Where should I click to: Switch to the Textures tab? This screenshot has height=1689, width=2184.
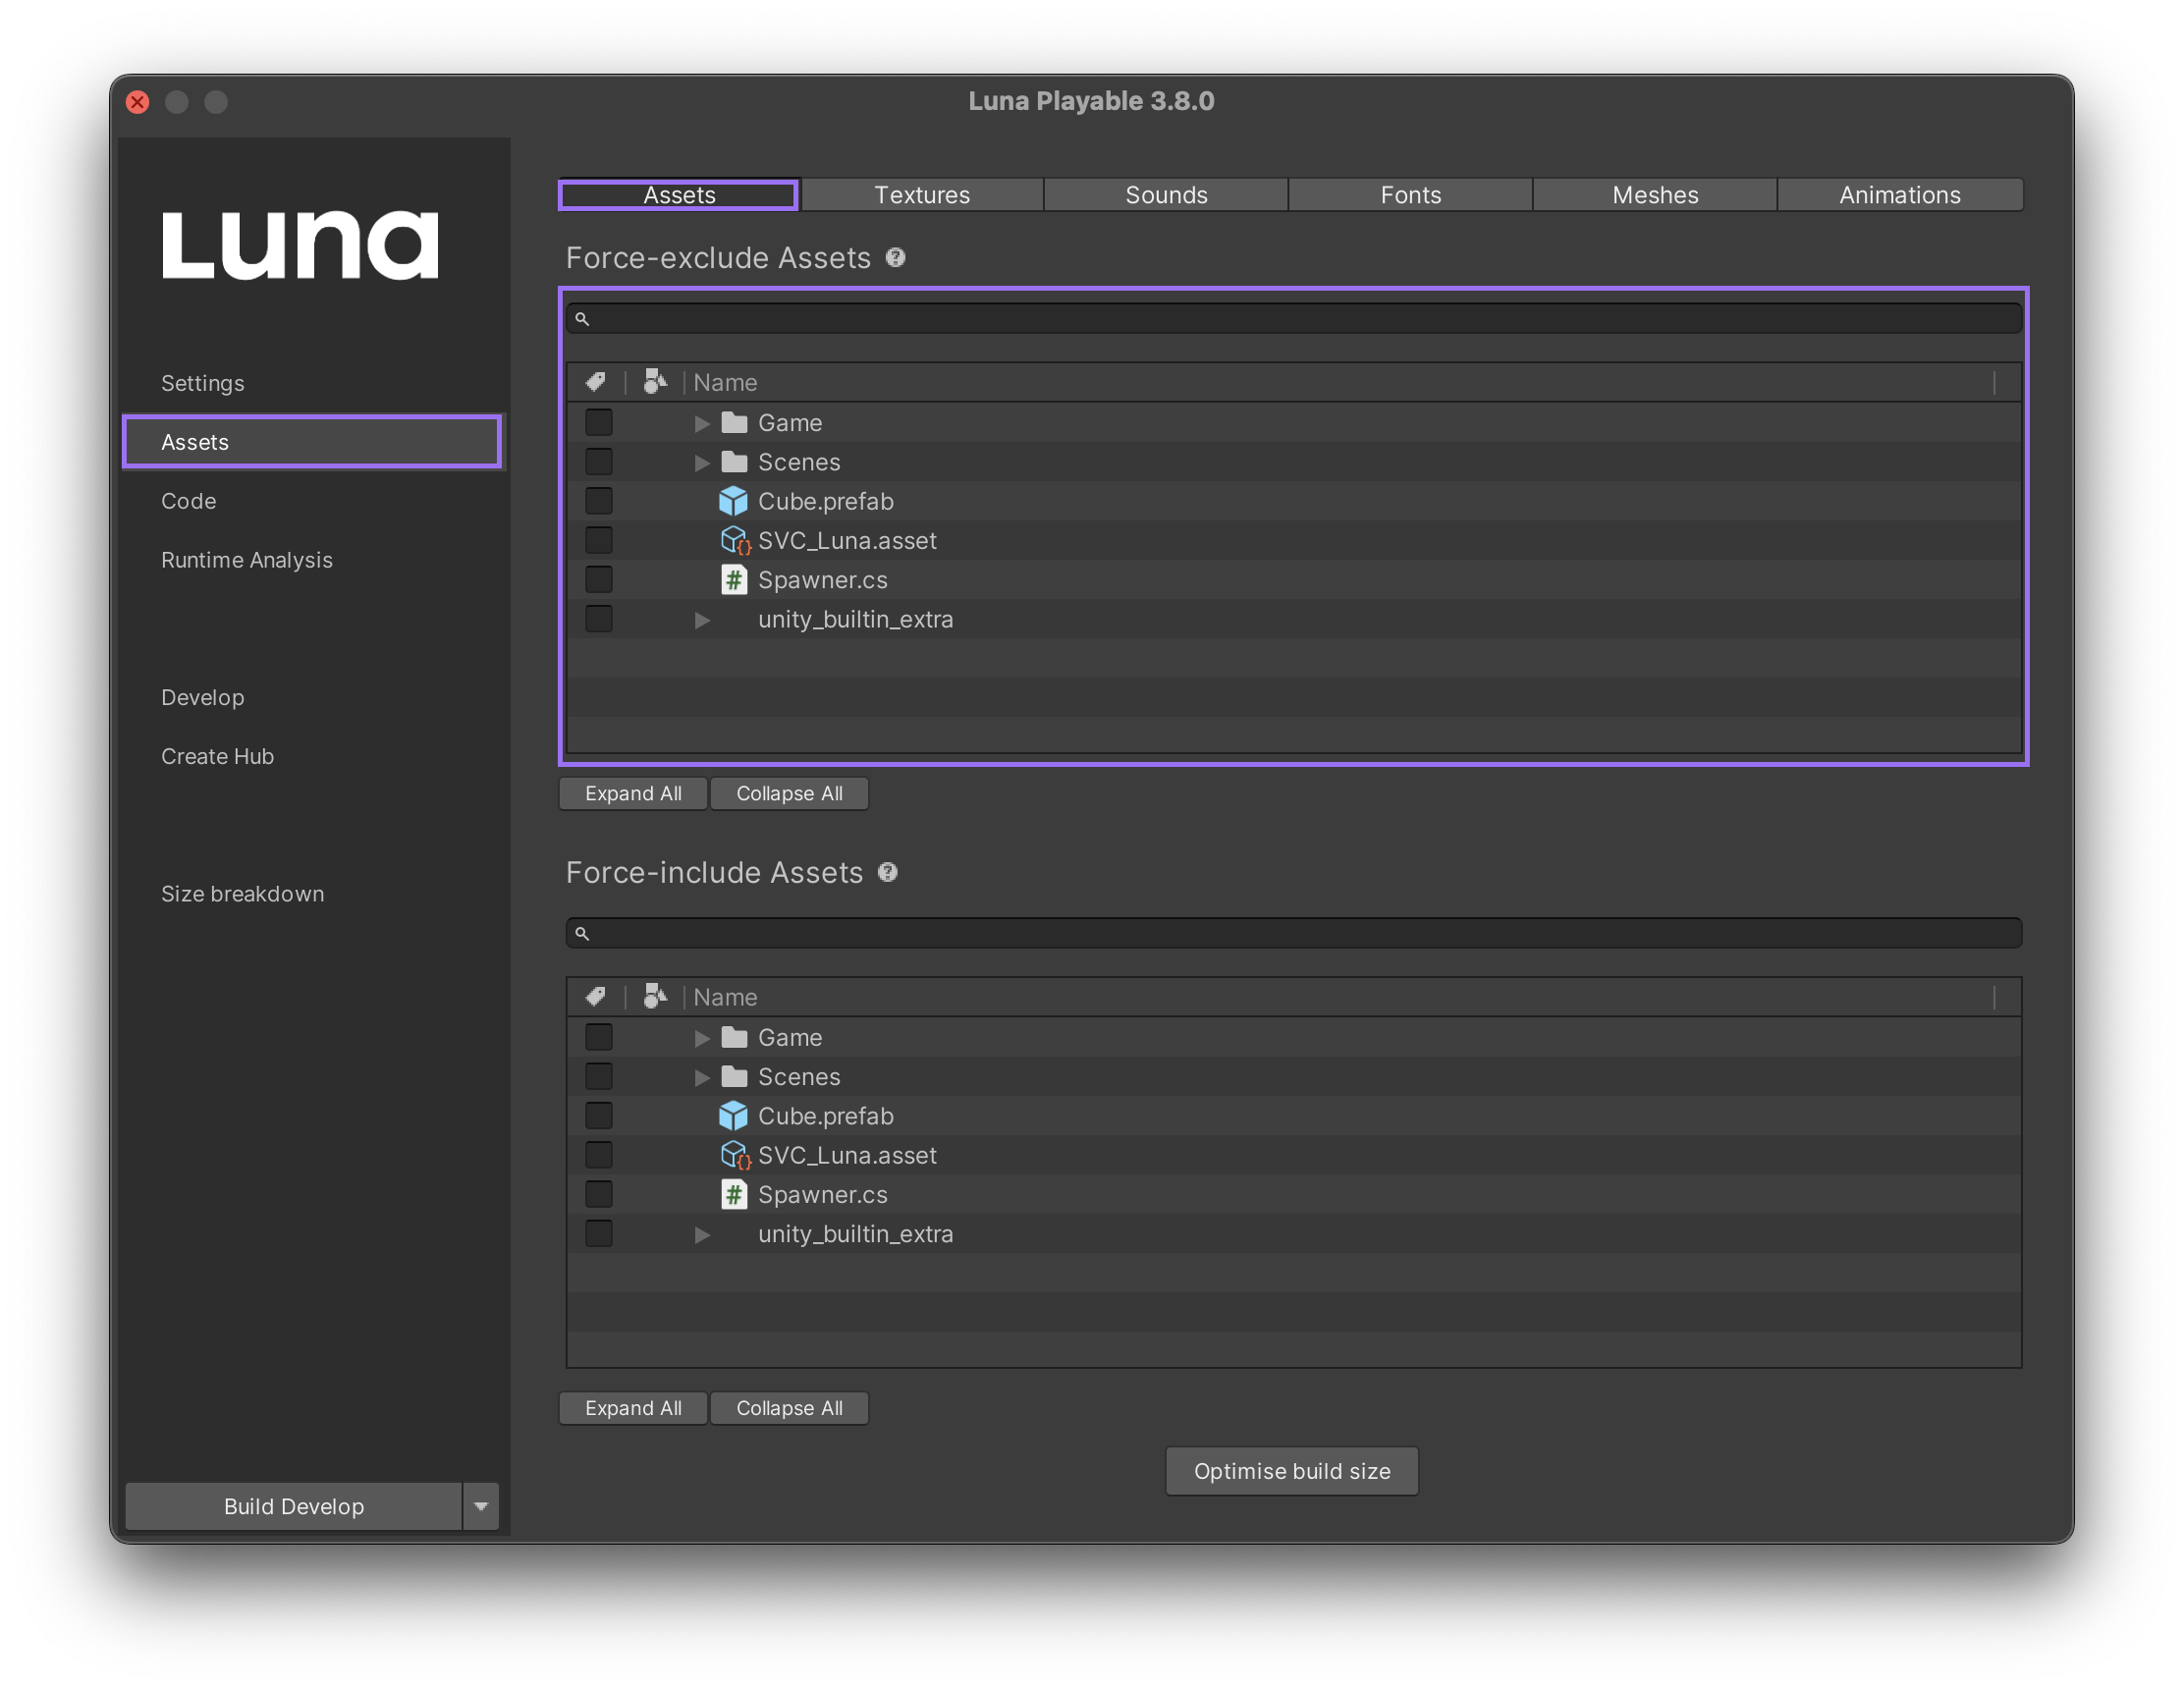pyautogui.click(x=922, y=195)
